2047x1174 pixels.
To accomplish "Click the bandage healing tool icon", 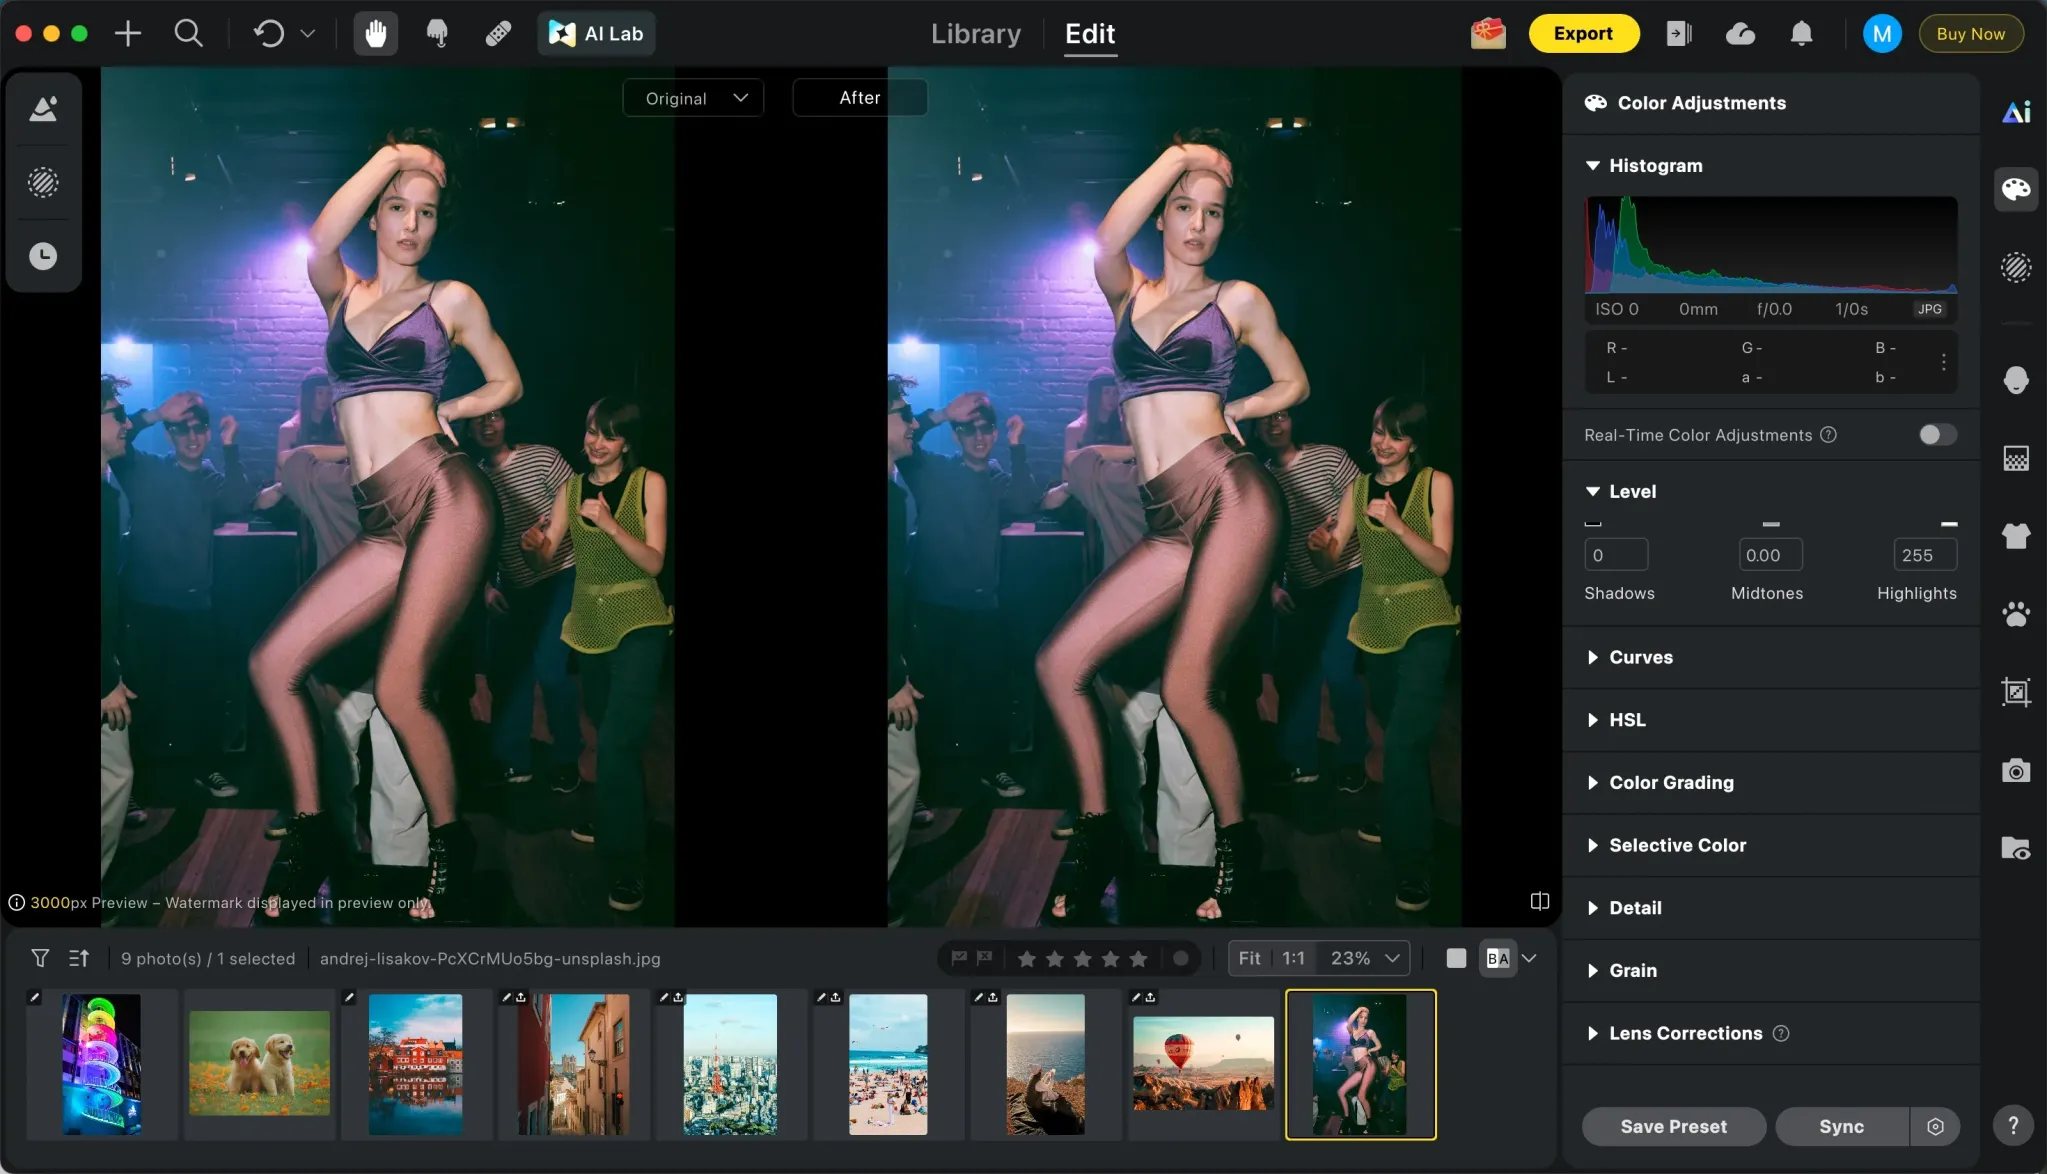I will pos(498,34).
